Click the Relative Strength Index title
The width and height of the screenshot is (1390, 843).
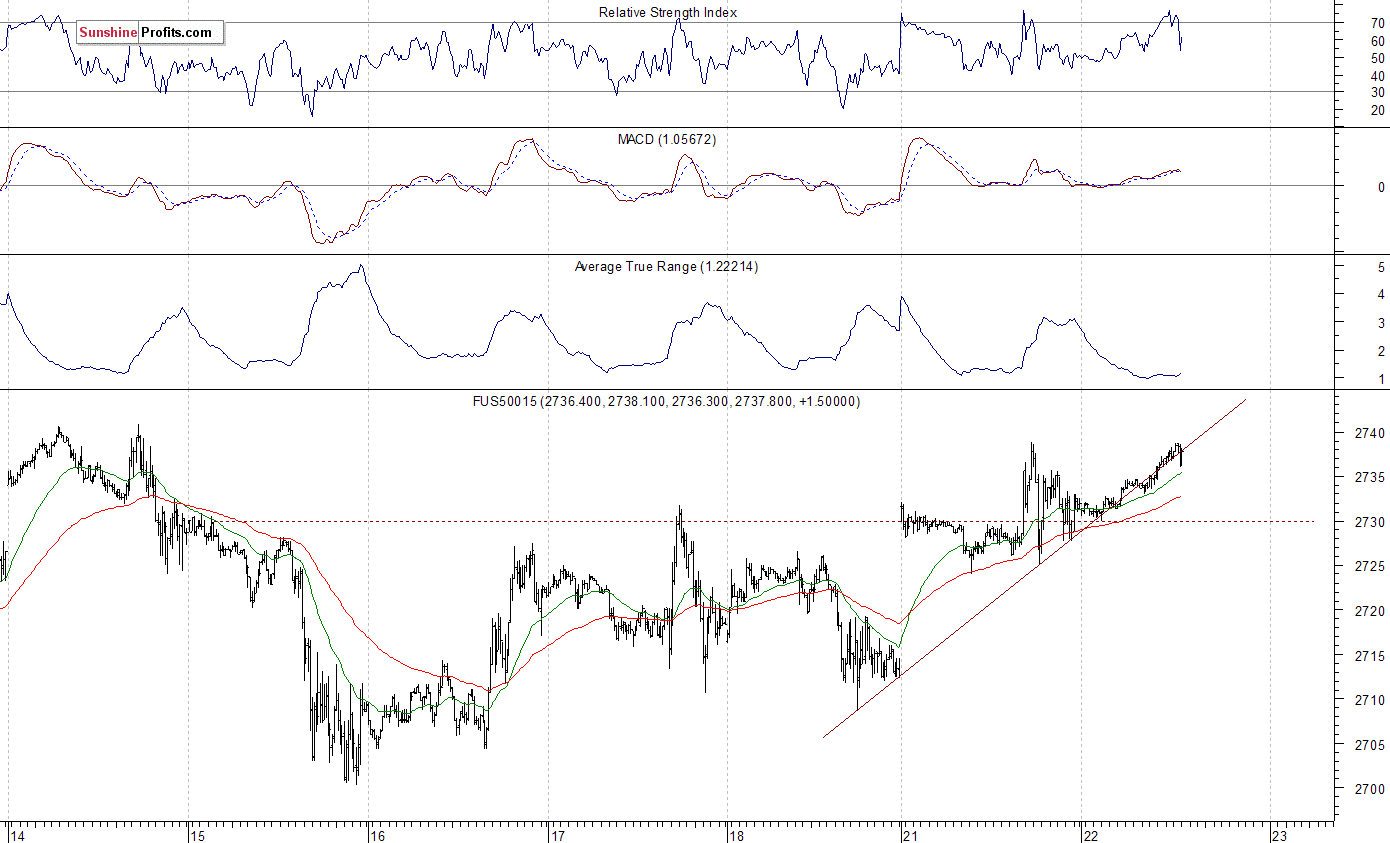click(x=668, y=12)
